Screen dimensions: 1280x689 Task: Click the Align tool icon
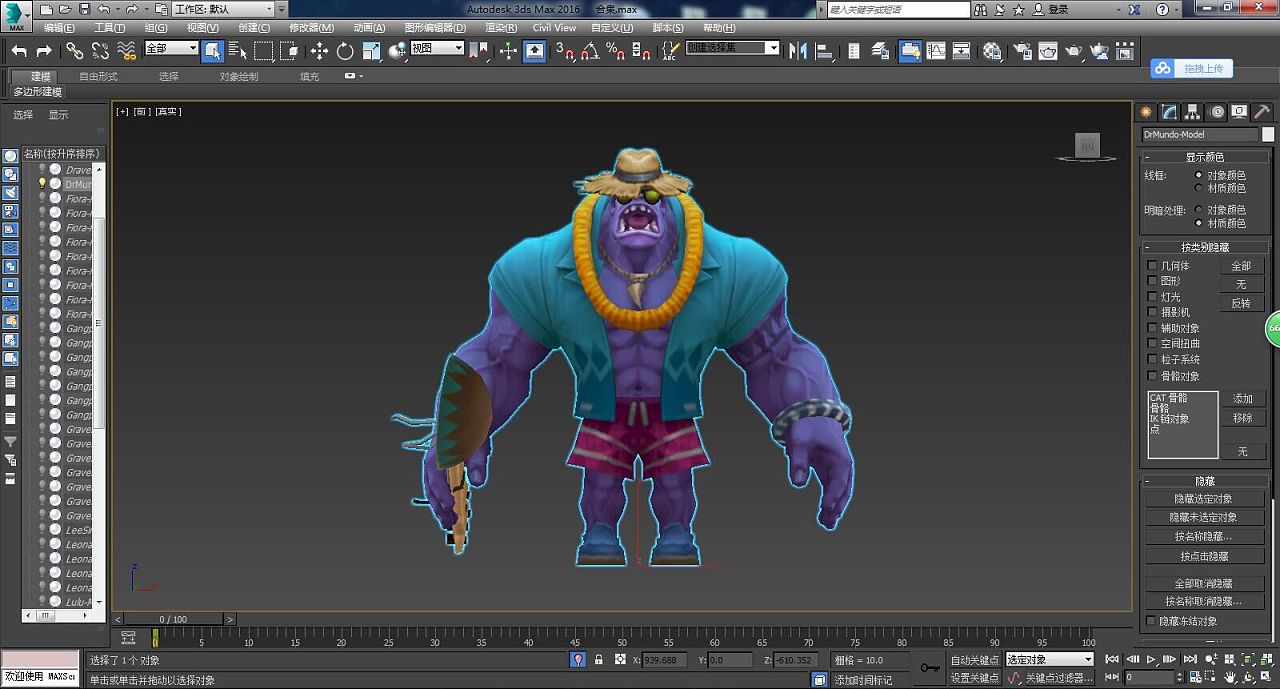pos(824,51)
